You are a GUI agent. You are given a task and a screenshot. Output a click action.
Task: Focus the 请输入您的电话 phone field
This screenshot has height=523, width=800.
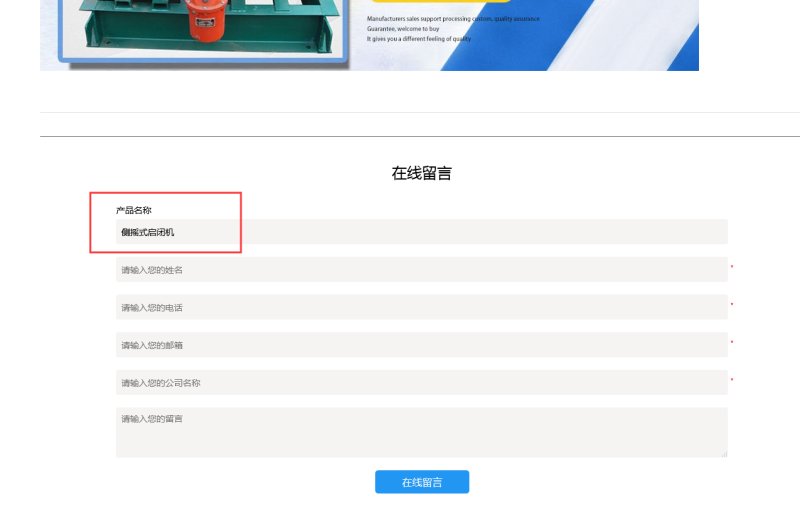421,307
